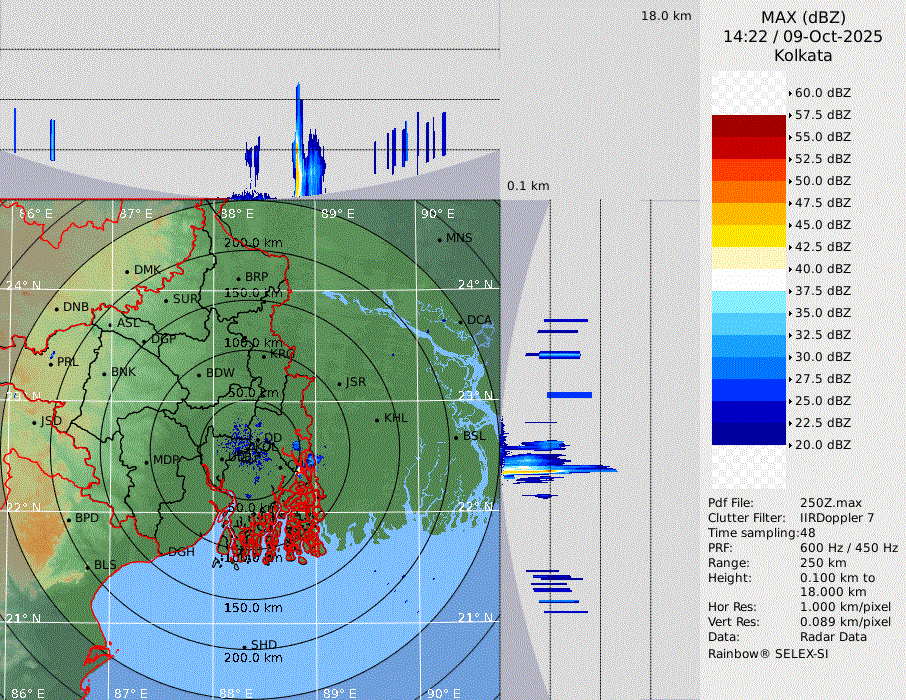Click the 18.0 km height label

click(x=666, y=16)
